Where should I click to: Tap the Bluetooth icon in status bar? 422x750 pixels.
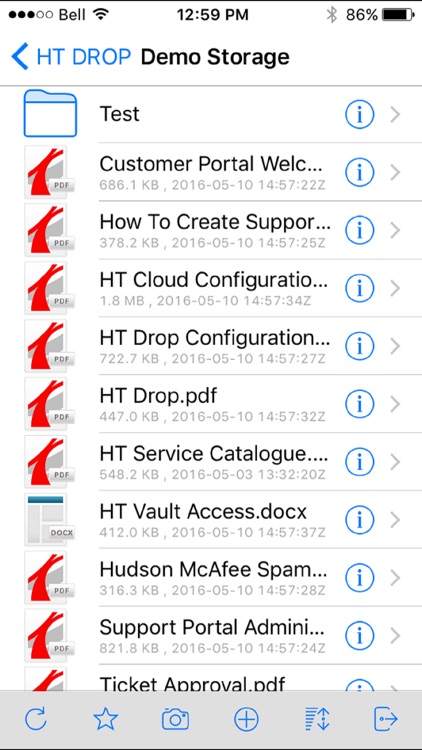[x=332, y=15]
